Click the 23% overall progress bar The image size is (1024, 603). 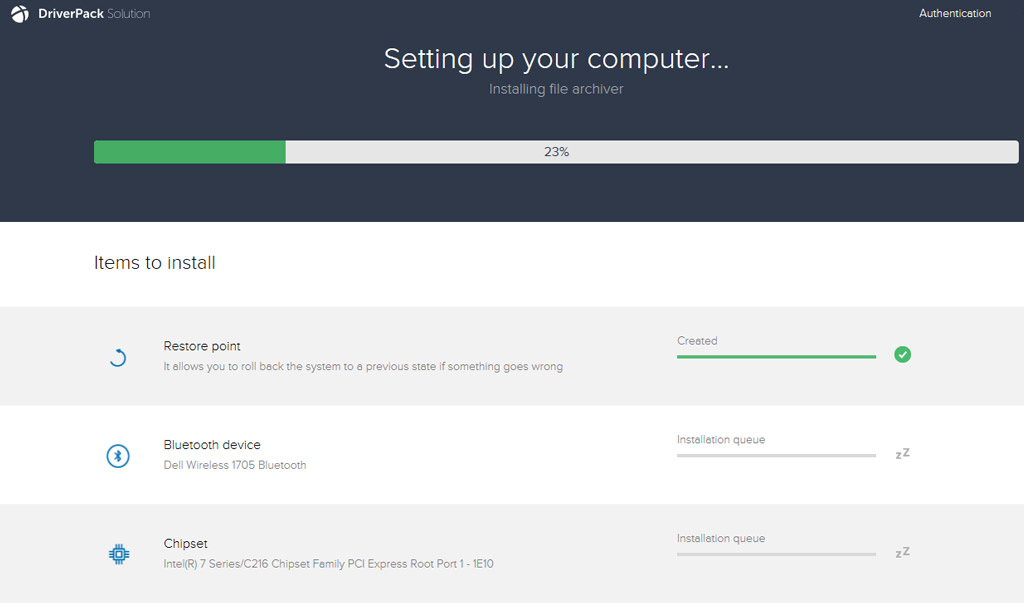556,152
